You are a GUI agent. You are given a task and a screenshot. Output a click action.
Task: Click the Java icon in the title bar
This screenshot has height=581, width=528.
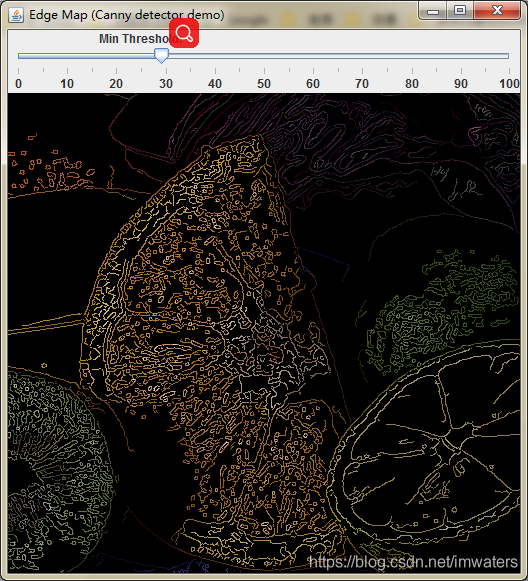(16, 15)
